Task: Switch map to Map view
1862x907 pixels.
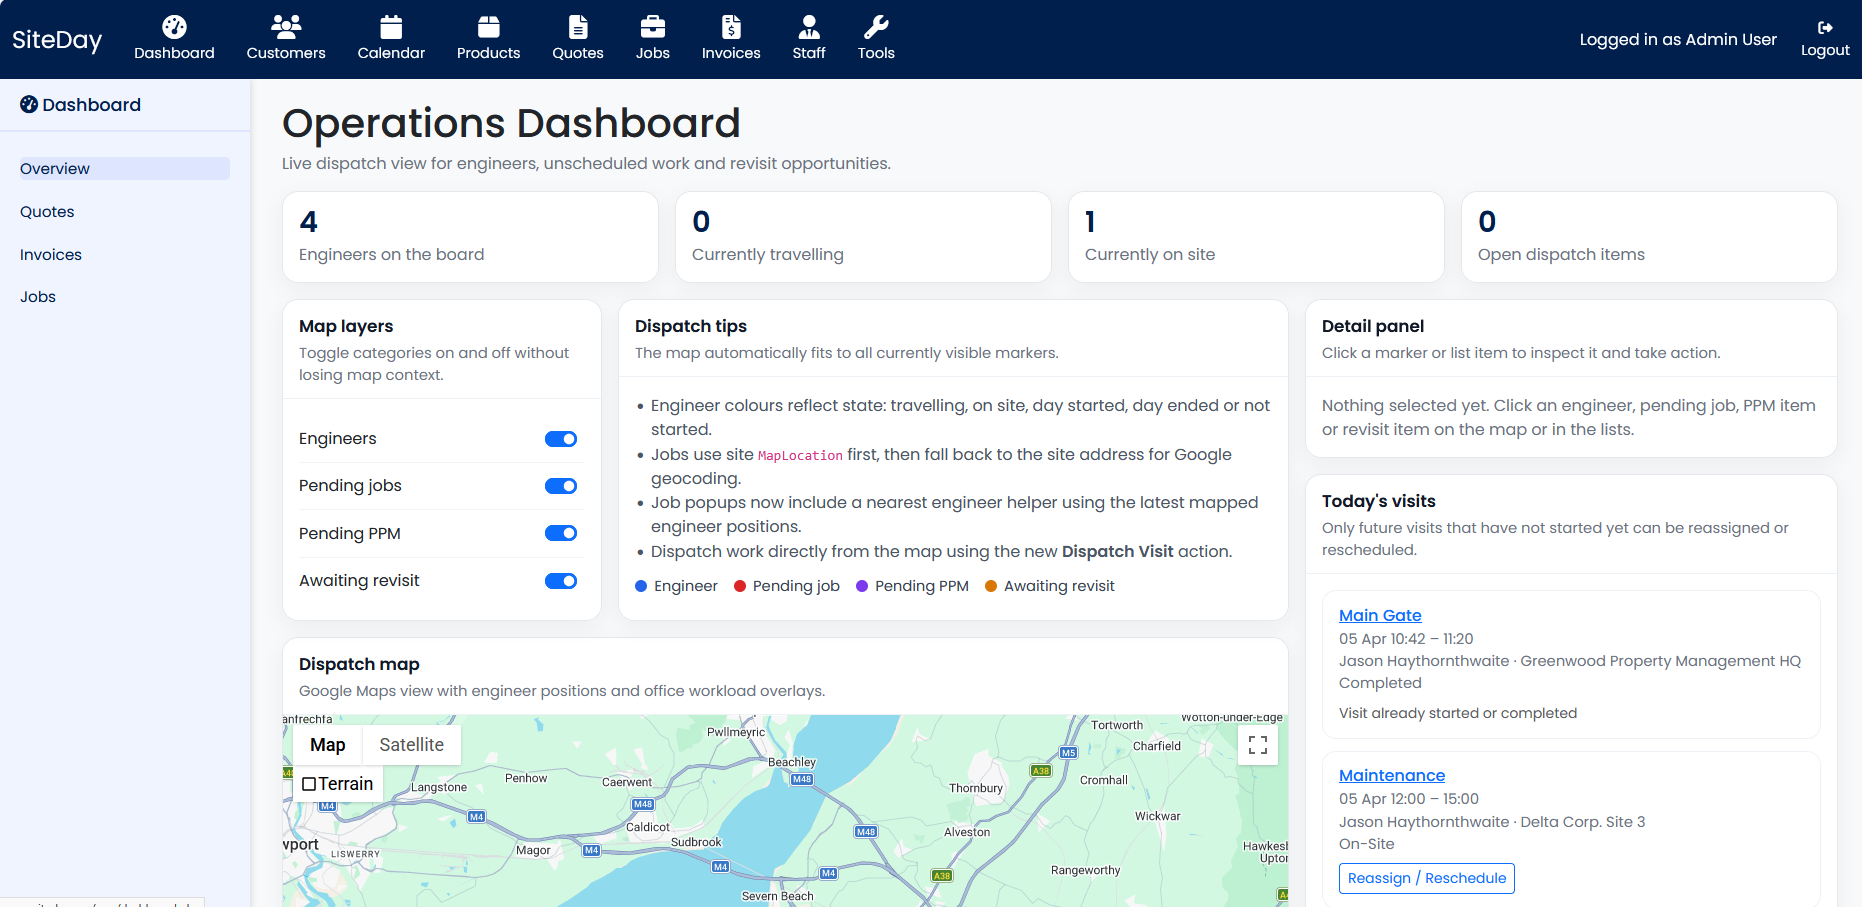Action: click(x=328, y=745)
